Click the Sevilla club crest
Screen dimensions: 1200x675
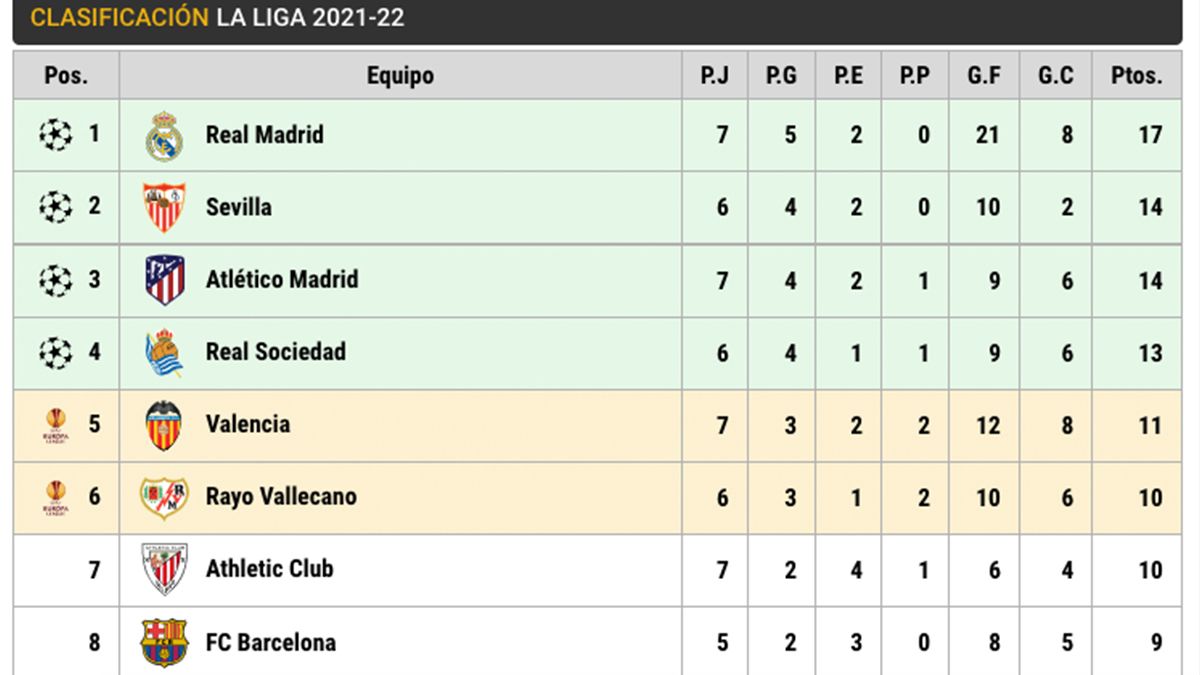[x=164, y=207]
